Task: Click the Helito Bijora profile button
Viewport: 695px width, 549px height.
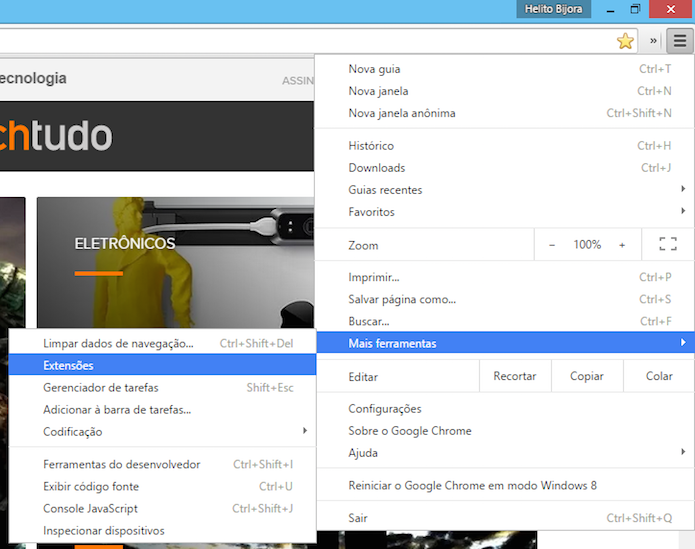Action: coord(553,9)
